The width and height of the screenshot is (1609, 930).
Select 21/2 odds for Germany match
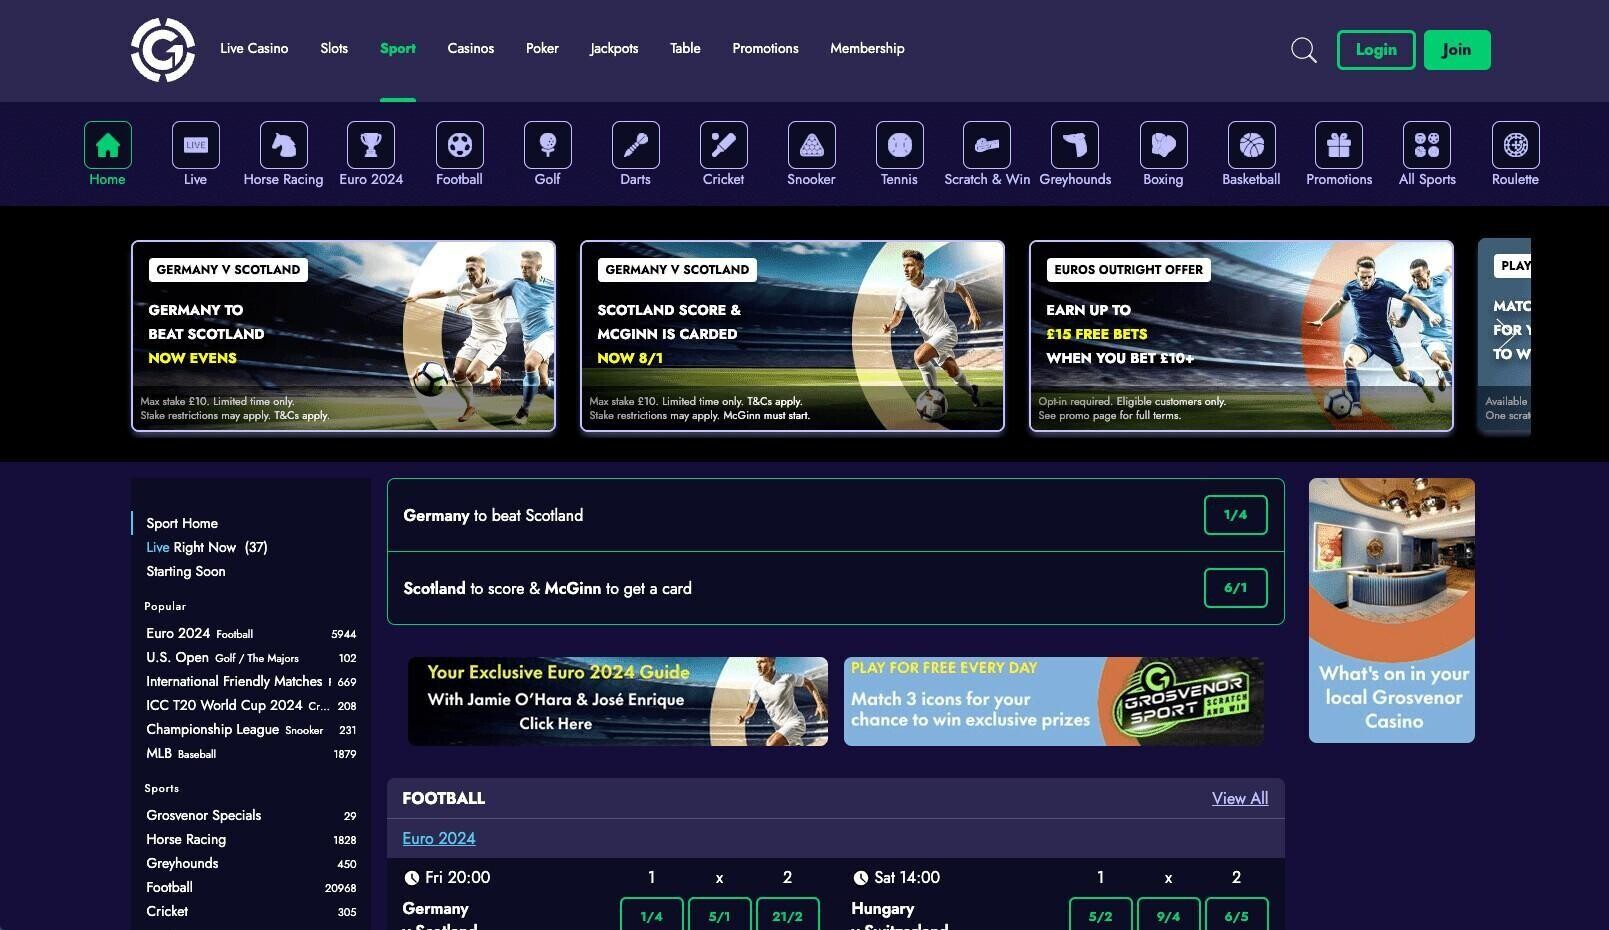[x=788, y=915]
